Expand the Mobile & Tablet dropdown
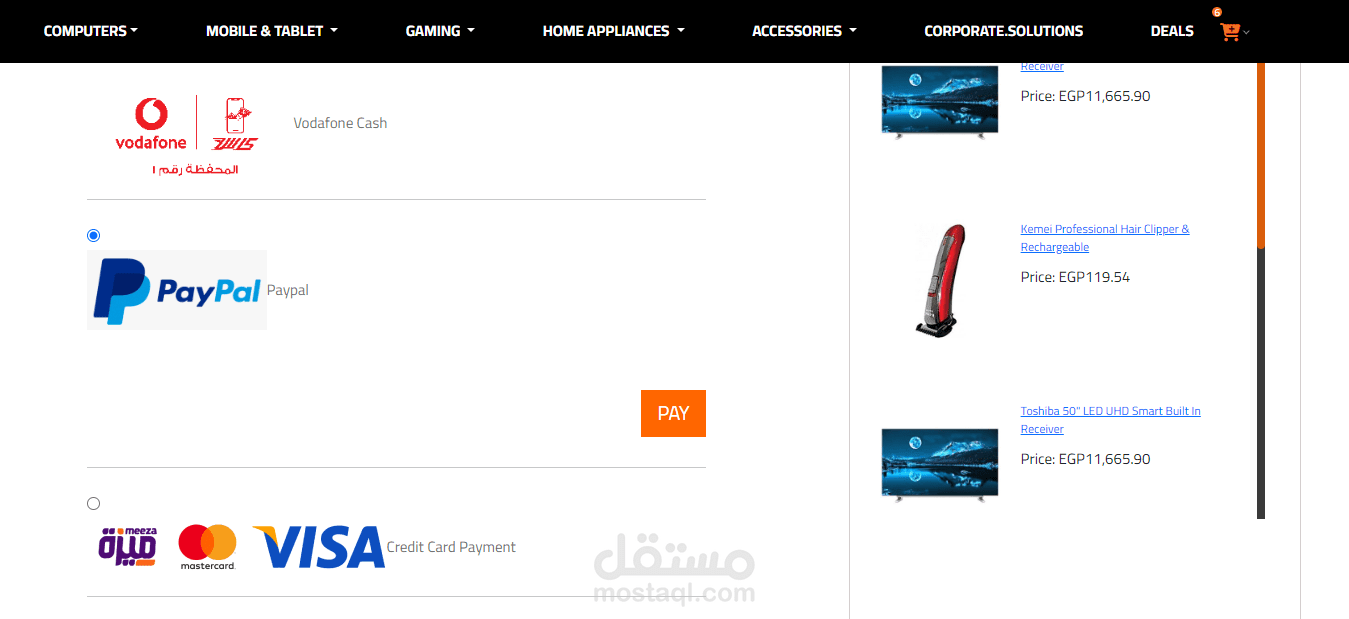Screen dimensions: 1349x619 272,31
